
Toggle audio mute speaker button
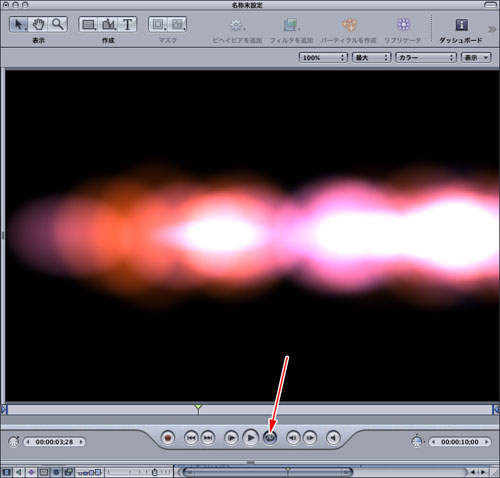[x=333, y=438]
